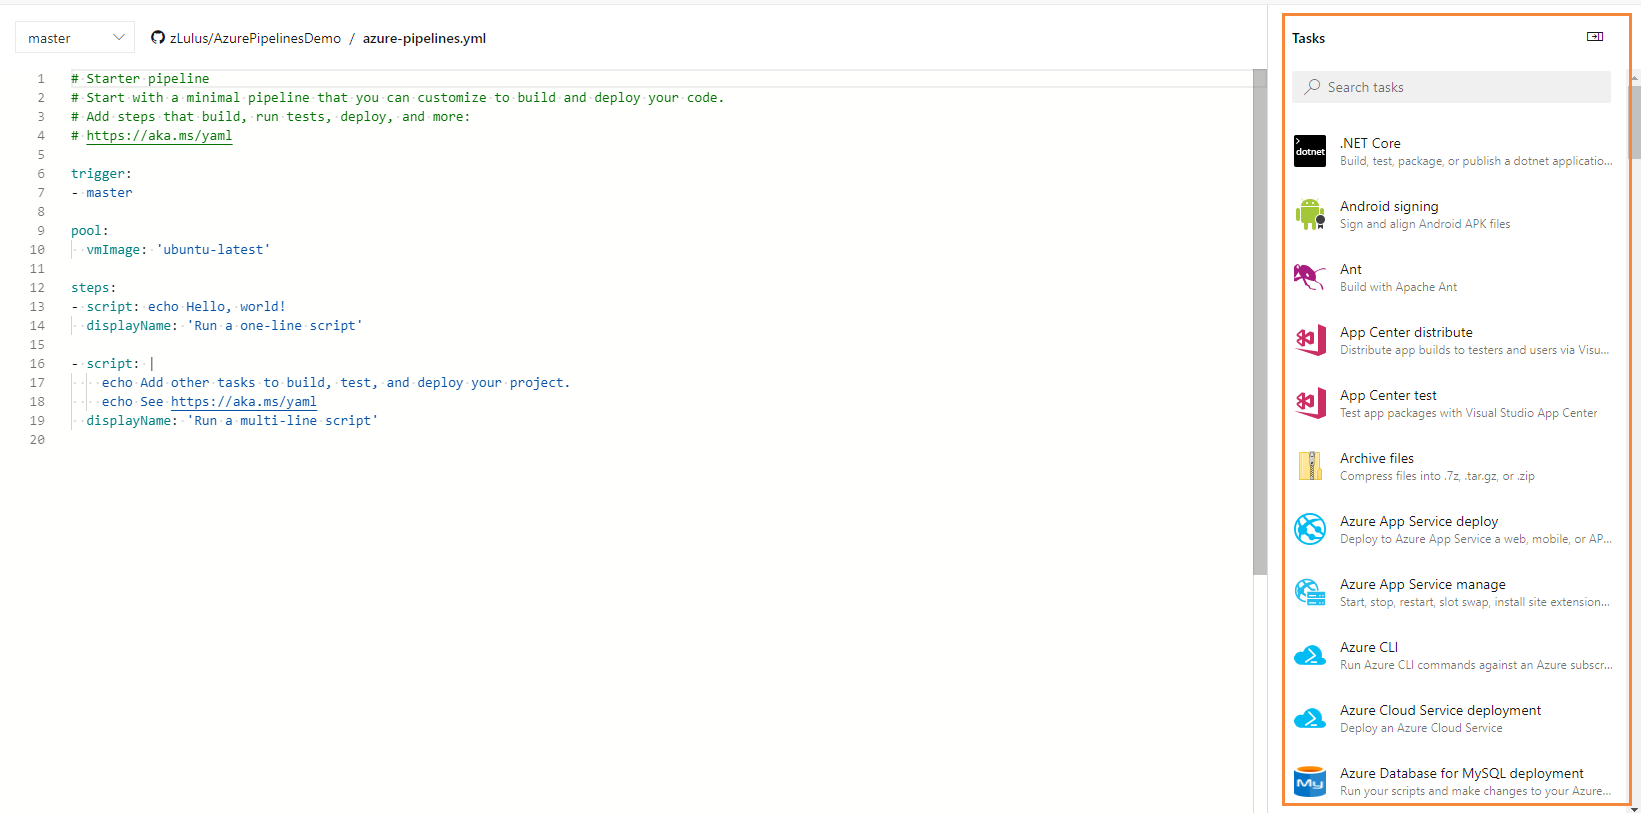Screen dimensions: 1641x813
Task: Click the Azure App Service manage icon
Action: tap(1309, 592)
